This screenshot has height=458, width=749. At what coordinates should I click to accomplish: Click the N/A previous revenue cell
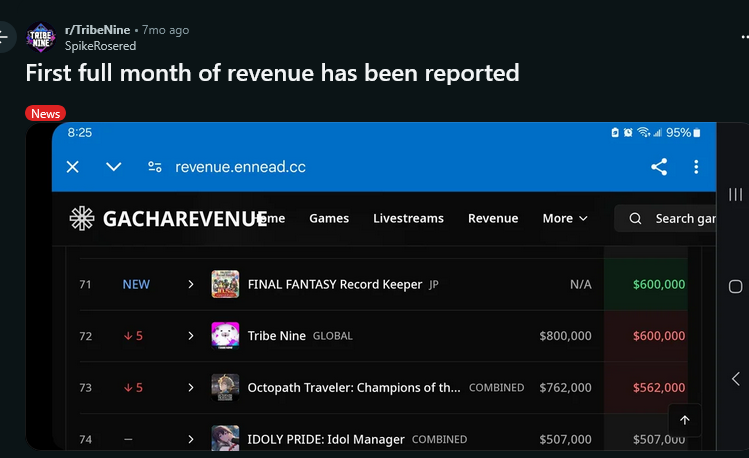pyautogui.click(x=580, y=285)
